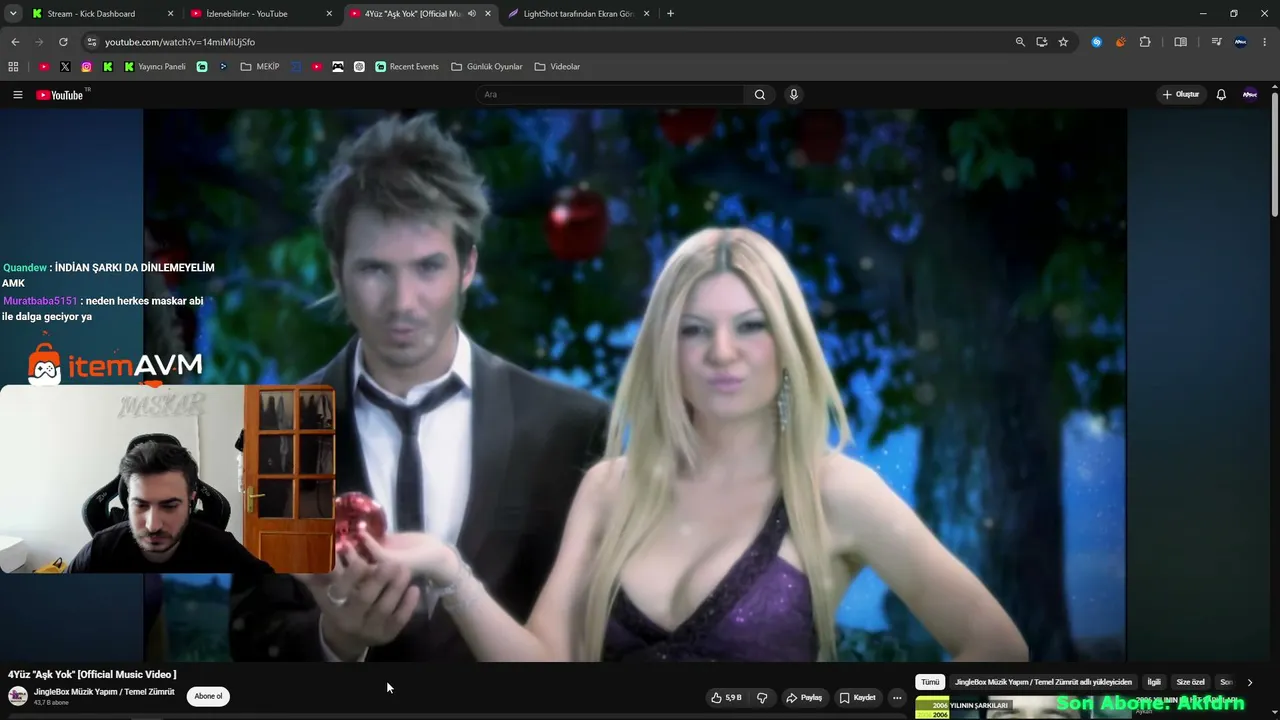The width and height of the screenshot is (1280, 720).
Task: Show more filter chips with right arrow
Action: (x=1249, y=682)
